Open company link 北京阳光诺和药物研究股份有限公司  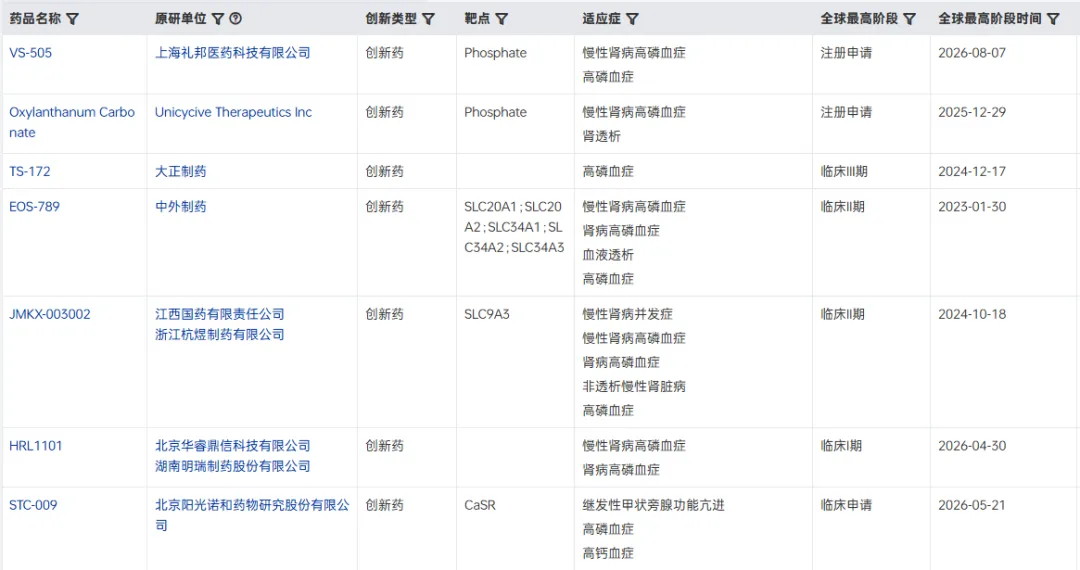coord(252,515)
